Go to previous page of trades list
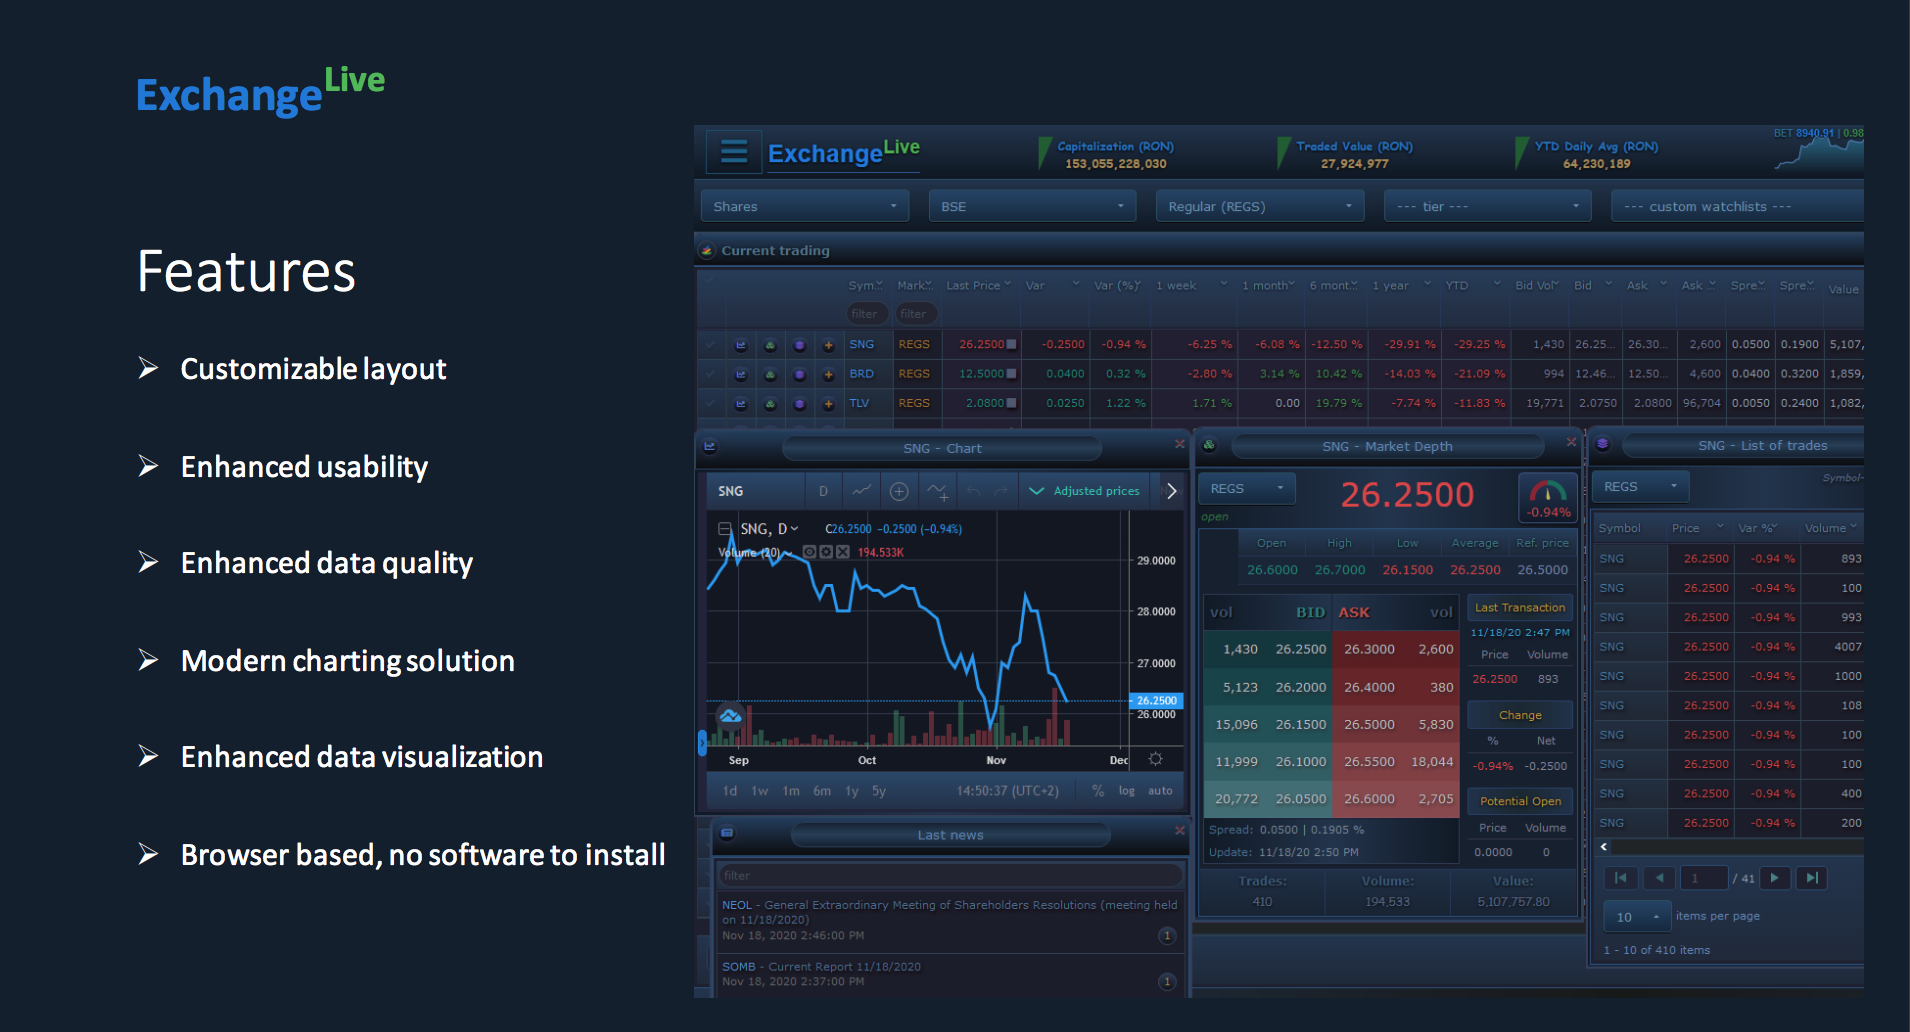 1659,878
